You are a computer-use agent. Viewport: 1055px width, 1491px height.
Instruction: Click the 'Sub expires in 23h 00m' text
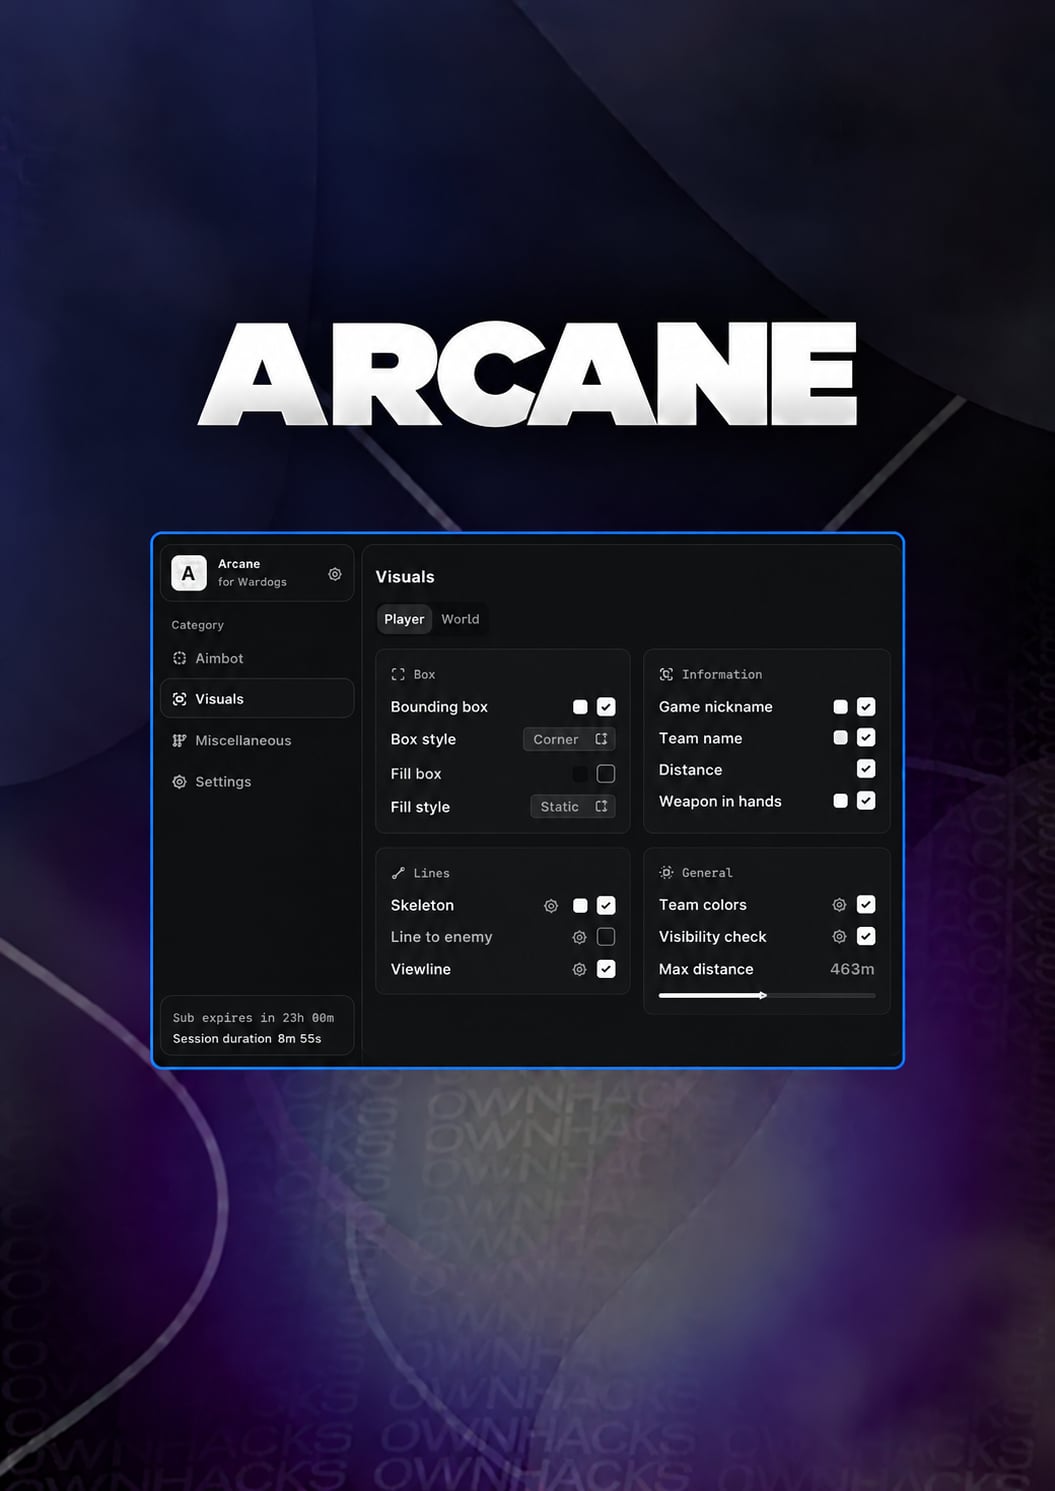253,1018
